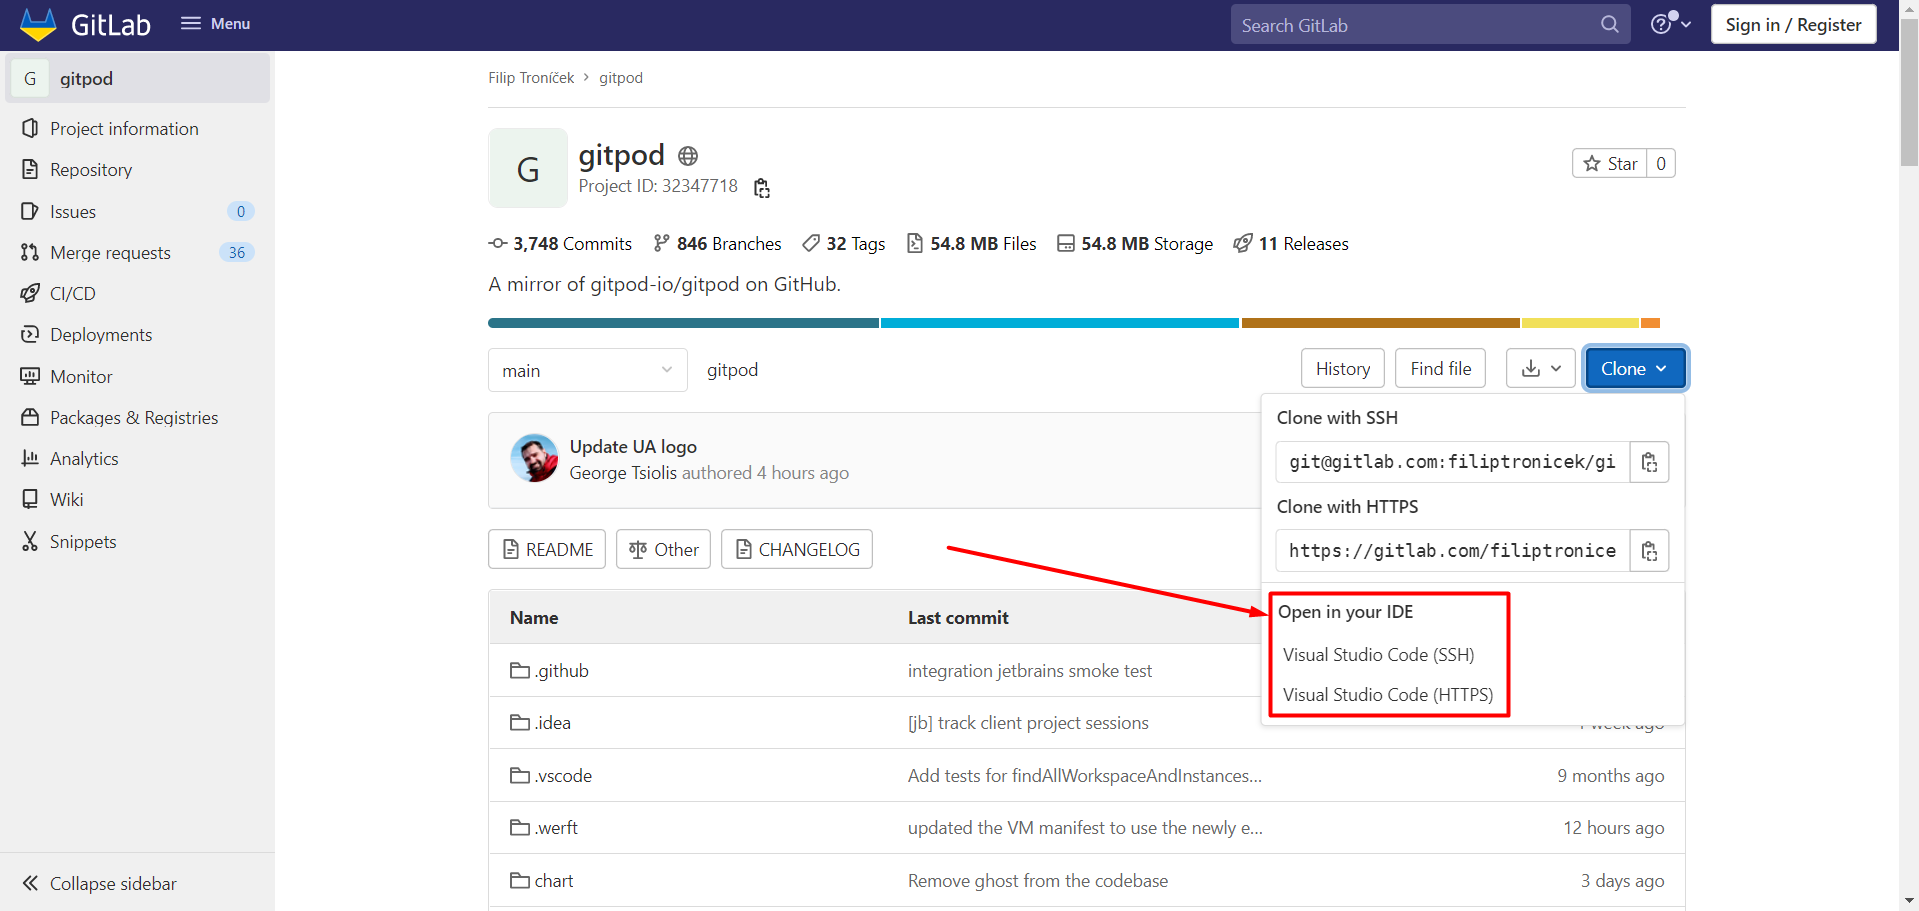Screen dimensions: 1919x911
Task: Open the download source code dropdown
Action: [1541, 368]
